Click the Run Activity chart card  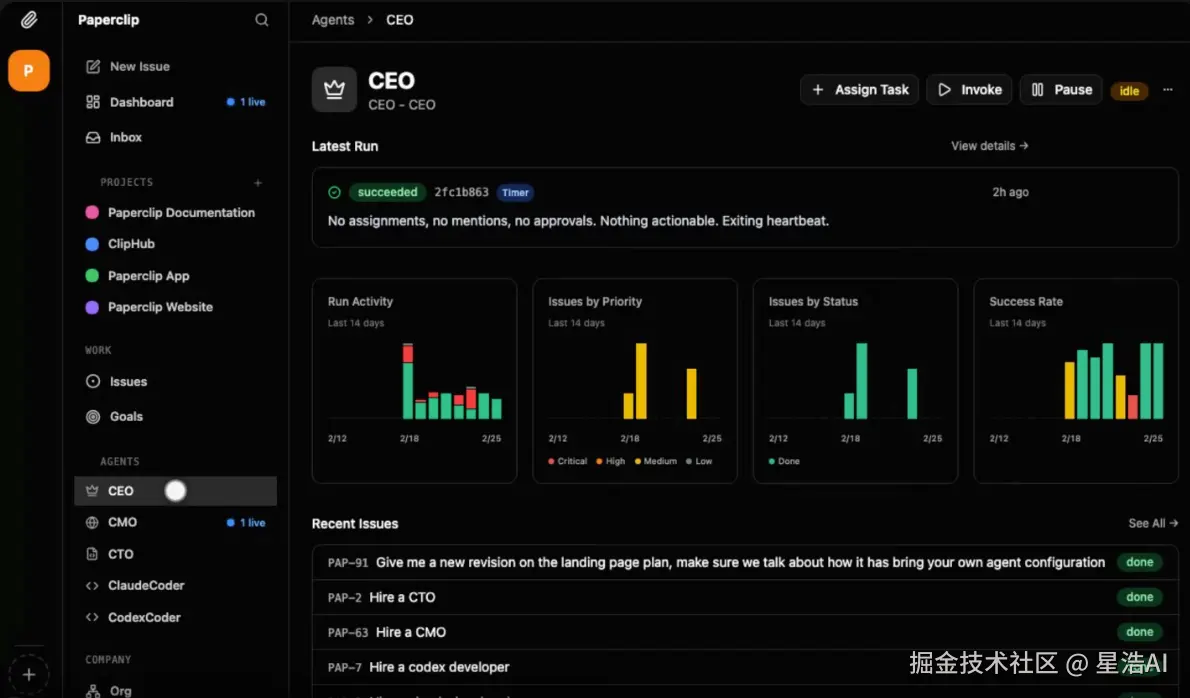[x=414, y=381]
